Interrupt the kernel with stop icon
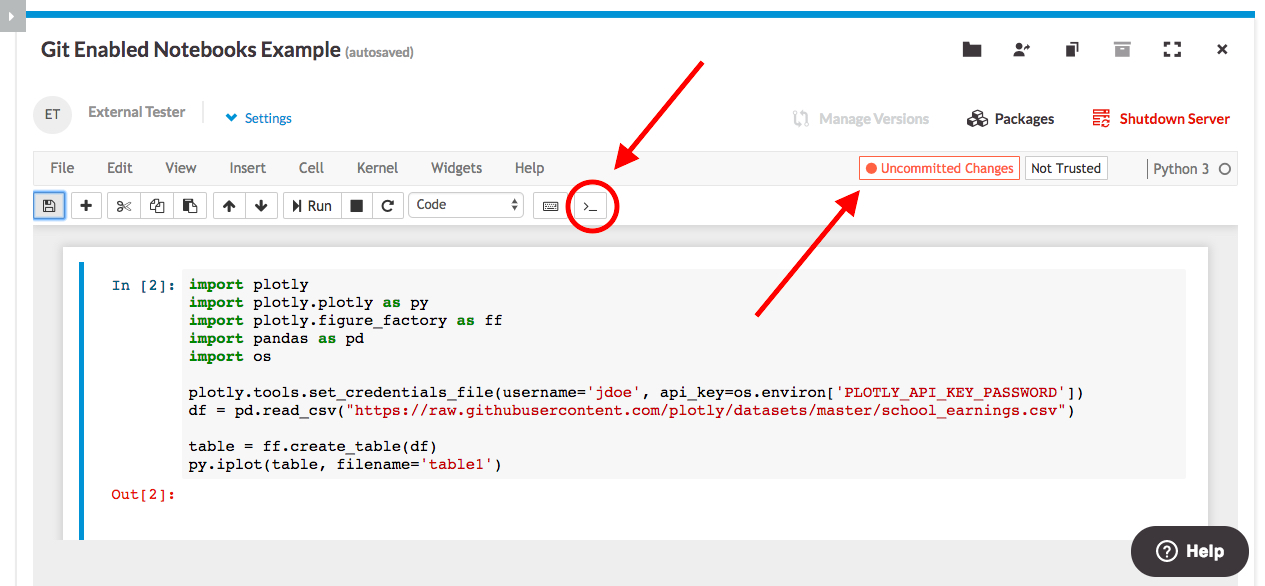Screen dimensions: 1265x586 click(x=356, y=206)
